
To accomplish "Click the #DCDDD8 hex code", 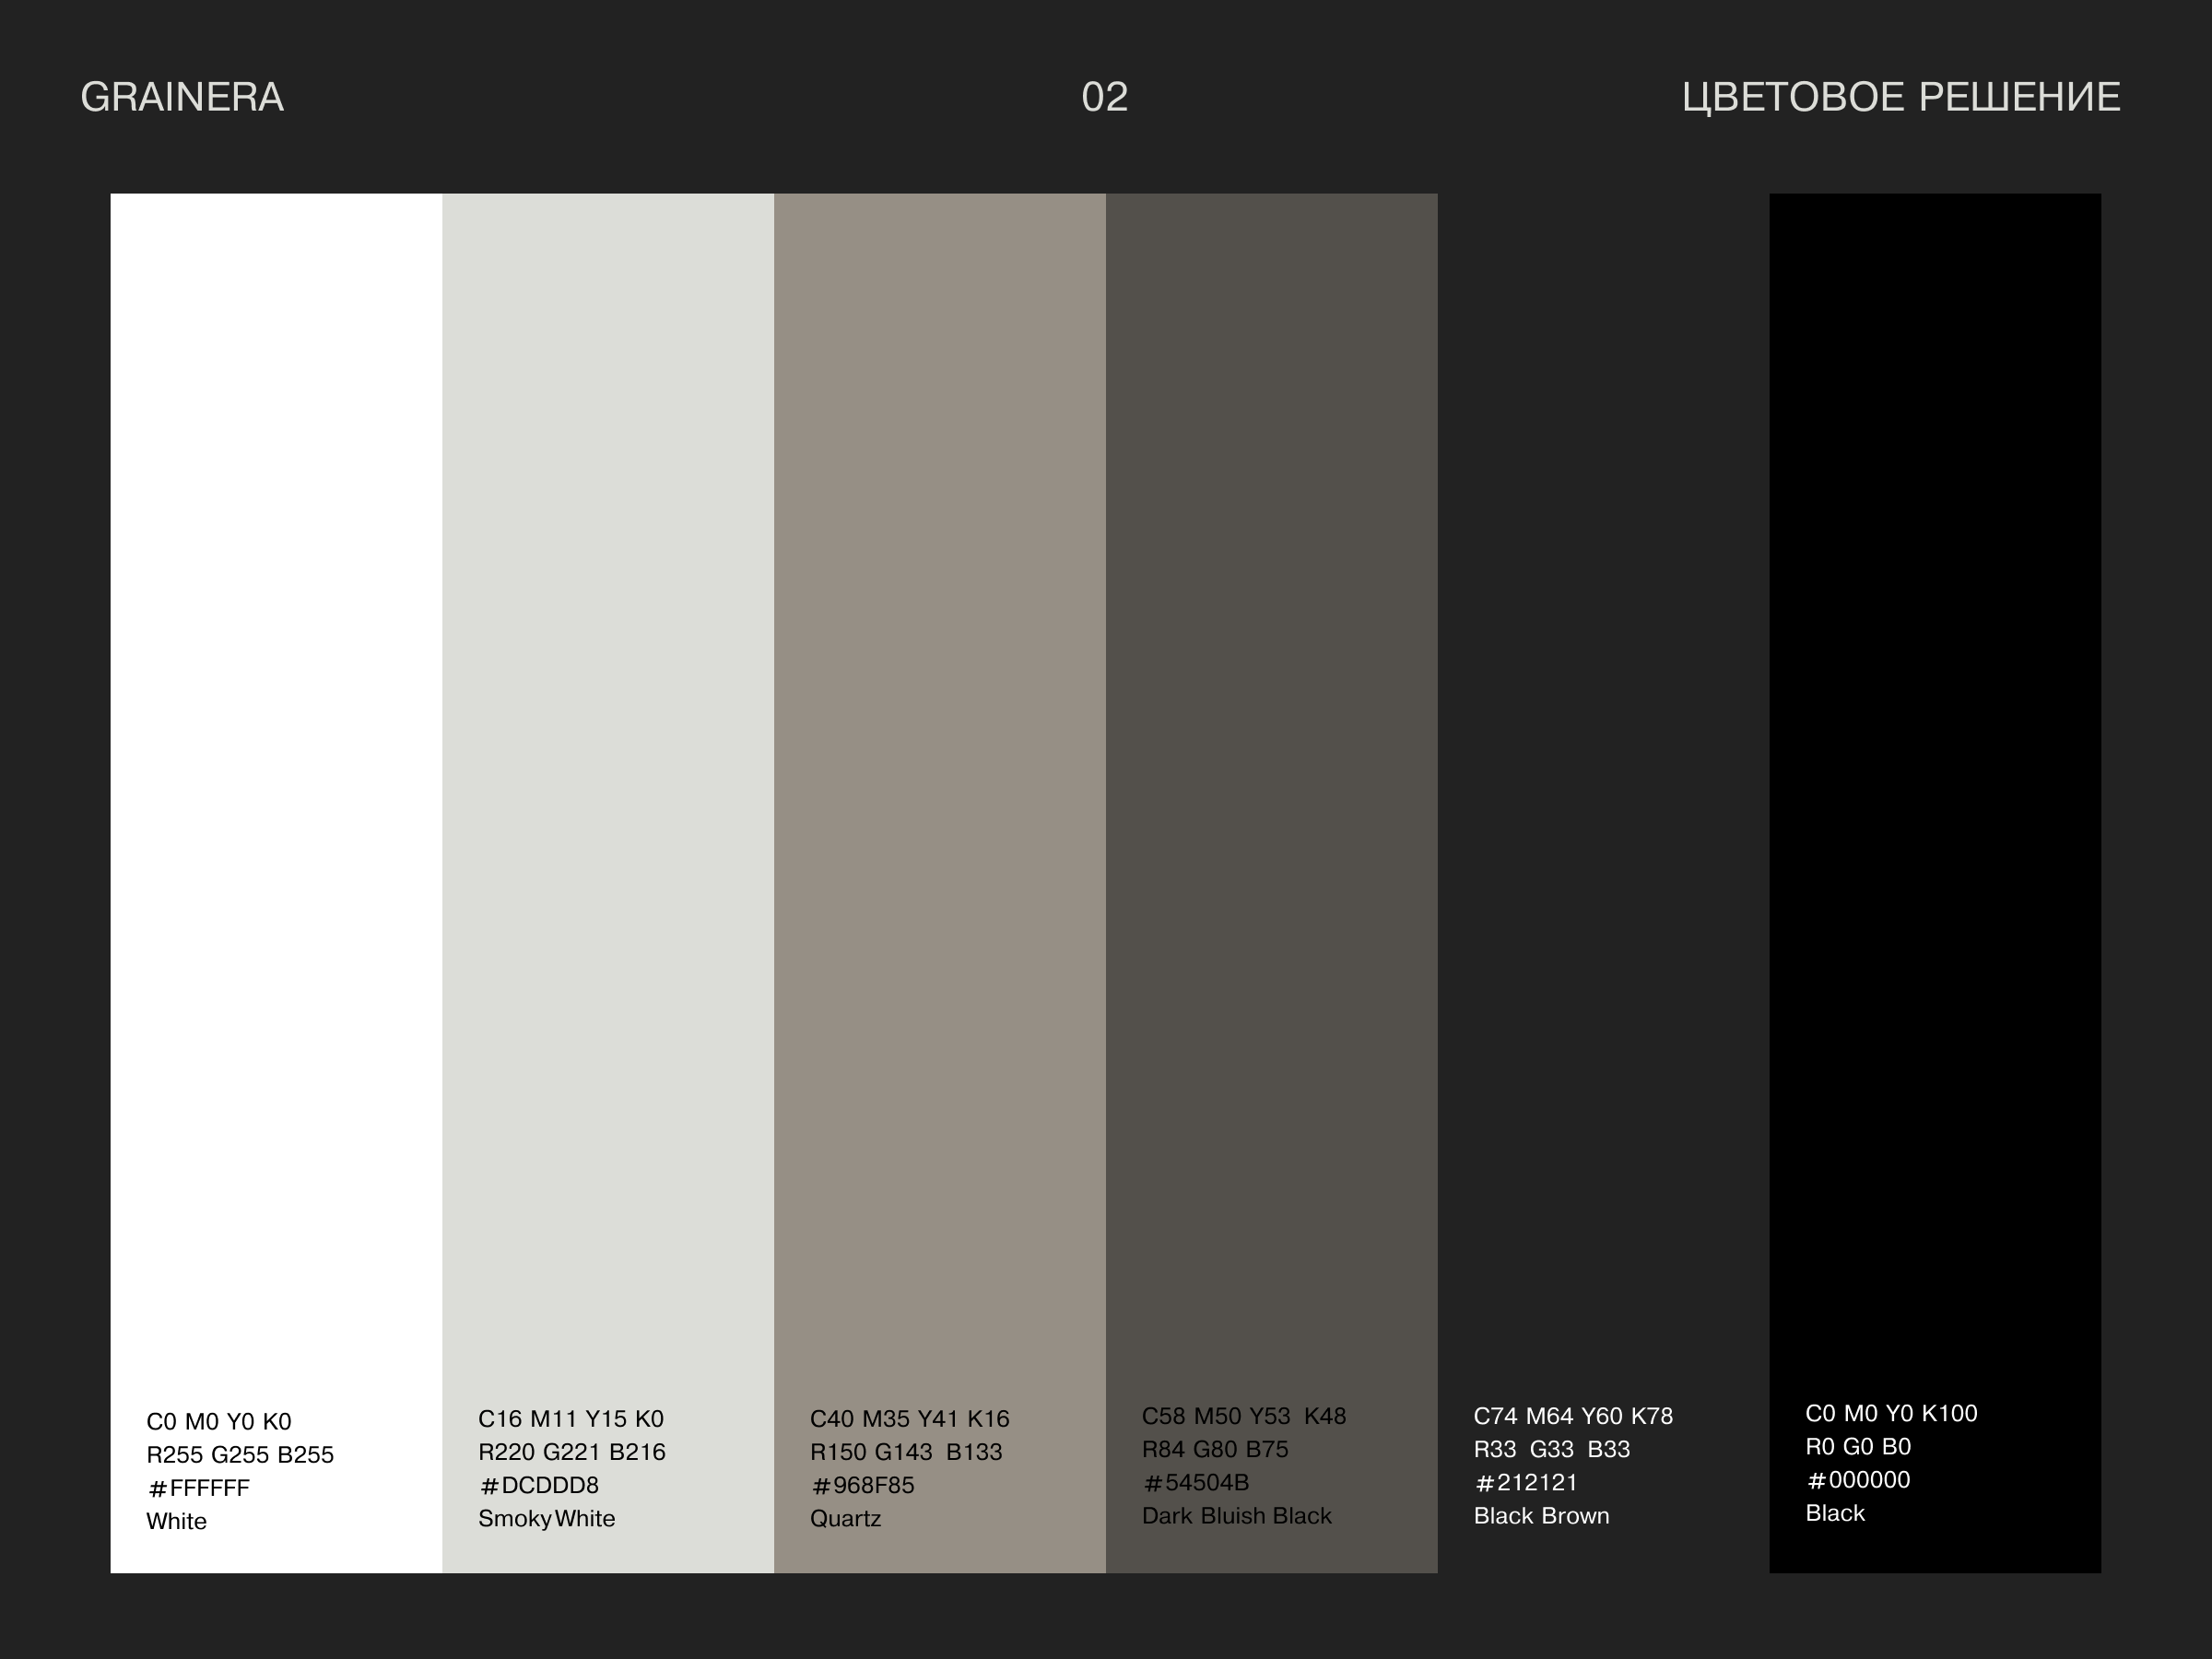I will click(539, 1485).
